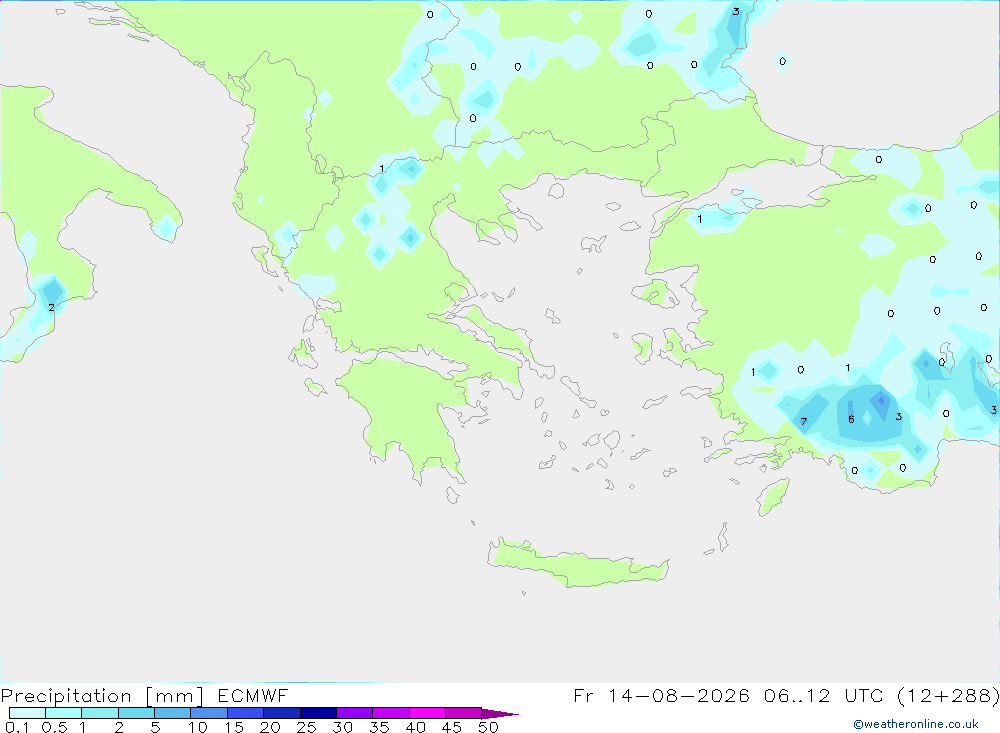Click the '50' legend scale label
This screenshot has width=1000, height=733.
488,727
